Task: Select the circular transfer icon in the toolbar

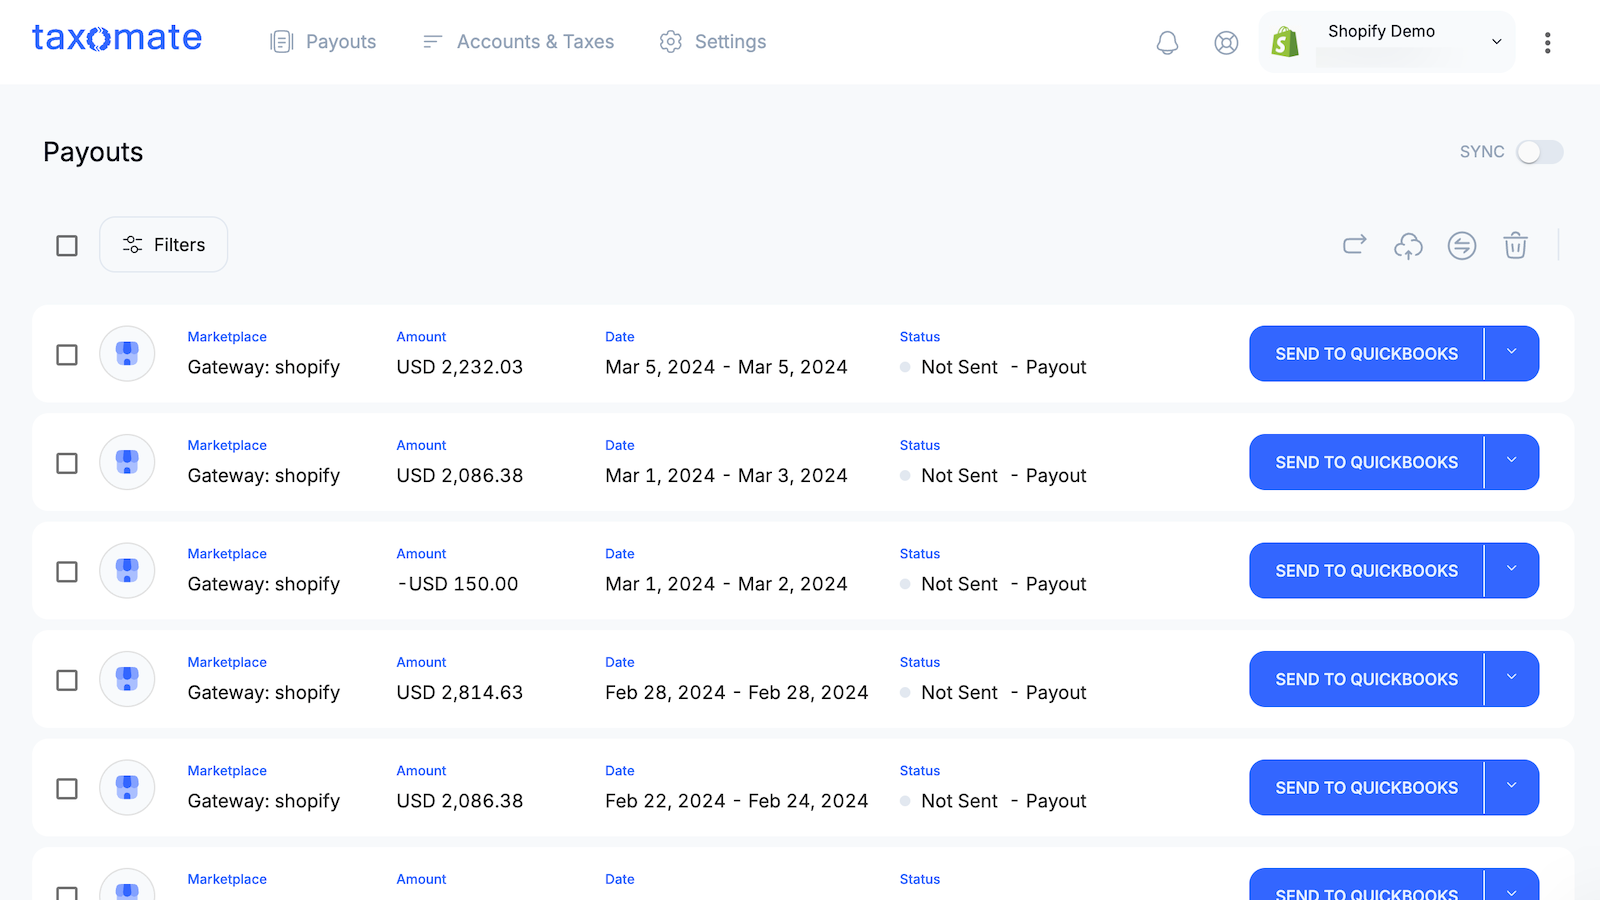Action: click(x=1461, y=246)
